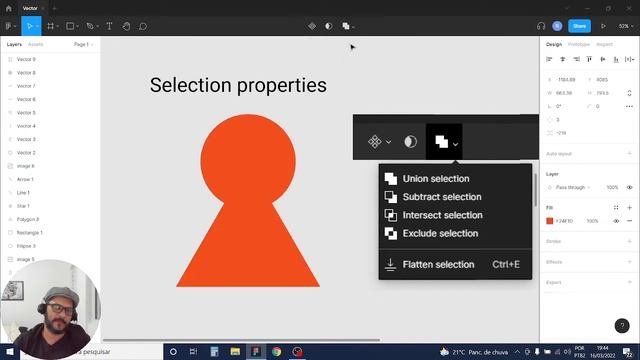Add Auto layout with plus button
Screen dimensions: 640x360
pyautogui.click(x=629, y=153)
